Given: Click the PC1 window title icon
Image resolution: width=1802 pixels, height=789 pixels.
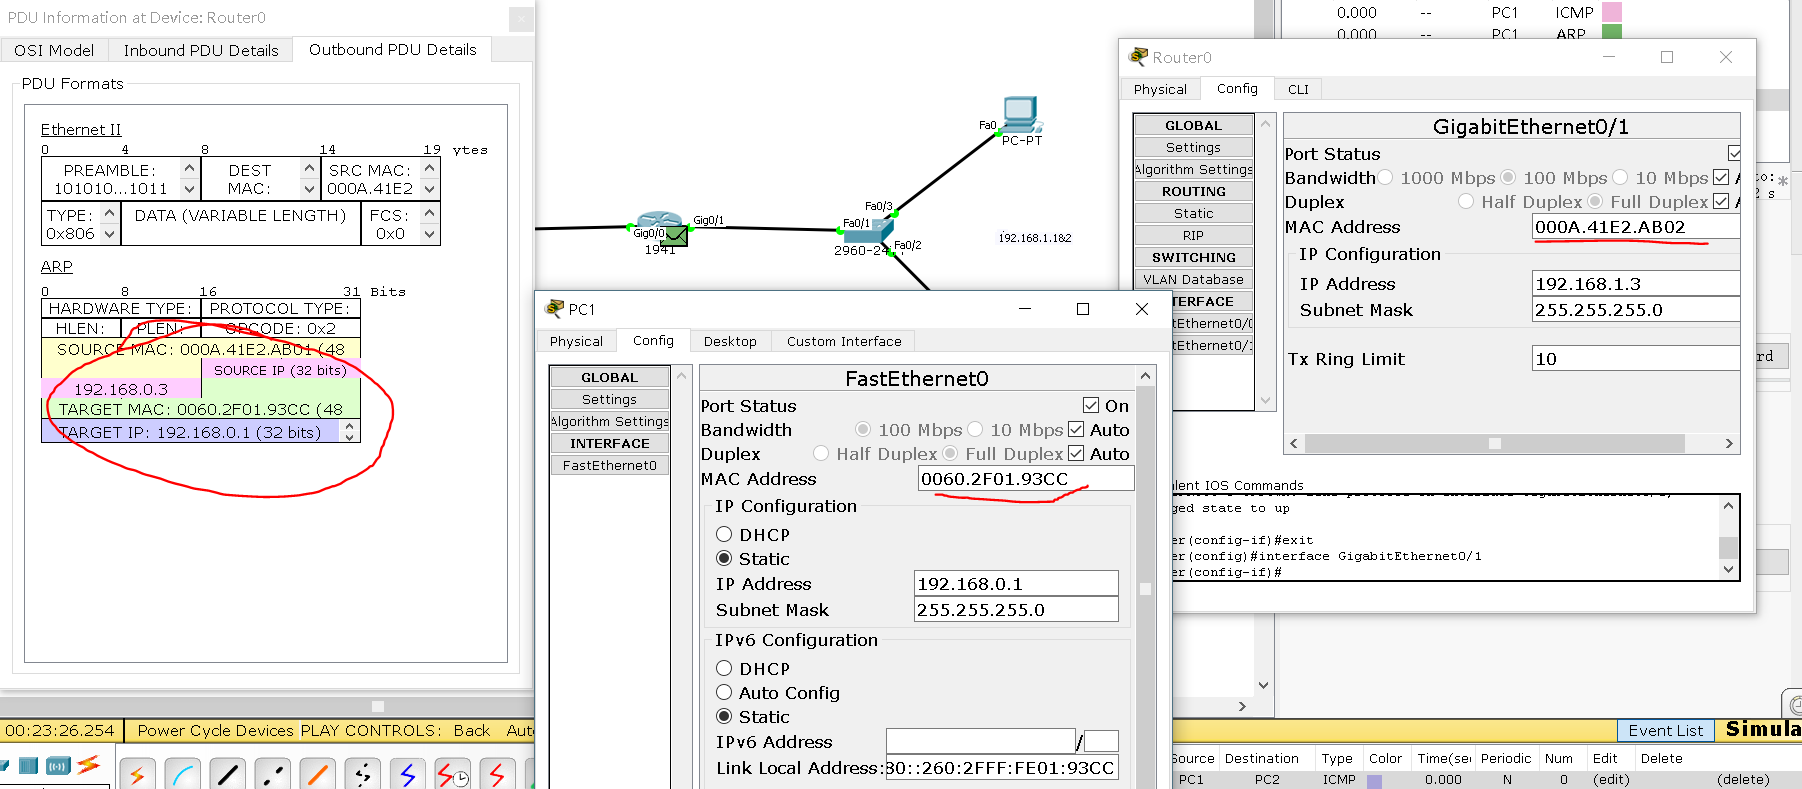Looking at the screenshot, I should (x=554, y=309).
